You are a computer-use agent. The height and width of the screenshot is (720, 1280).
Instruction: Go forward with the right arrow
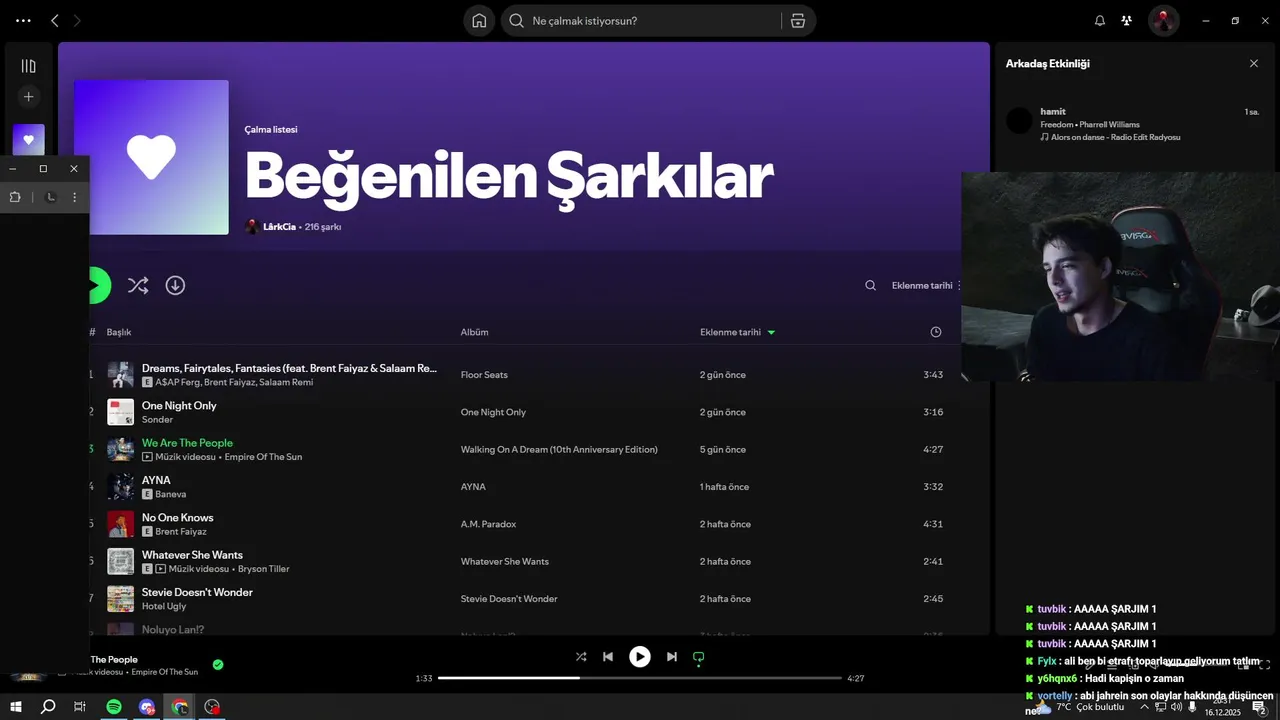point(78,20)
